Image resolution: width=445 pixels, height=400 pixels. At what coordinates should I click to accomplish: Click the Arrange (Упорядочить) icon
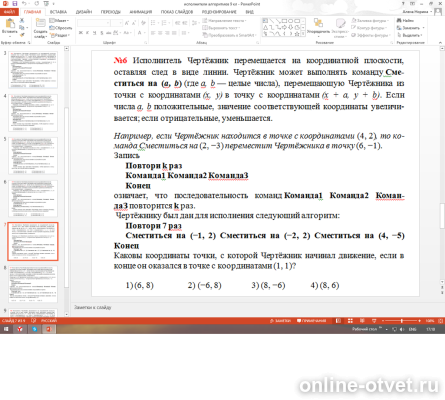[318, 23]
